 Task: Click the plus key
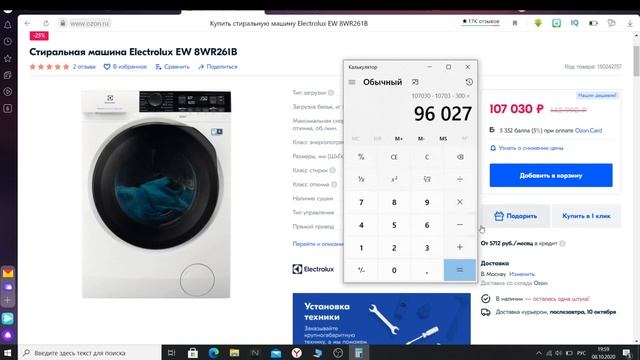[x=460, y=247]
